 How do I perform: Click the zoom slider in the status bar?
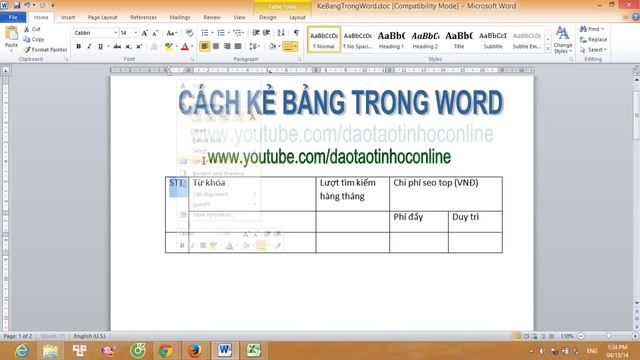point(608,336)
